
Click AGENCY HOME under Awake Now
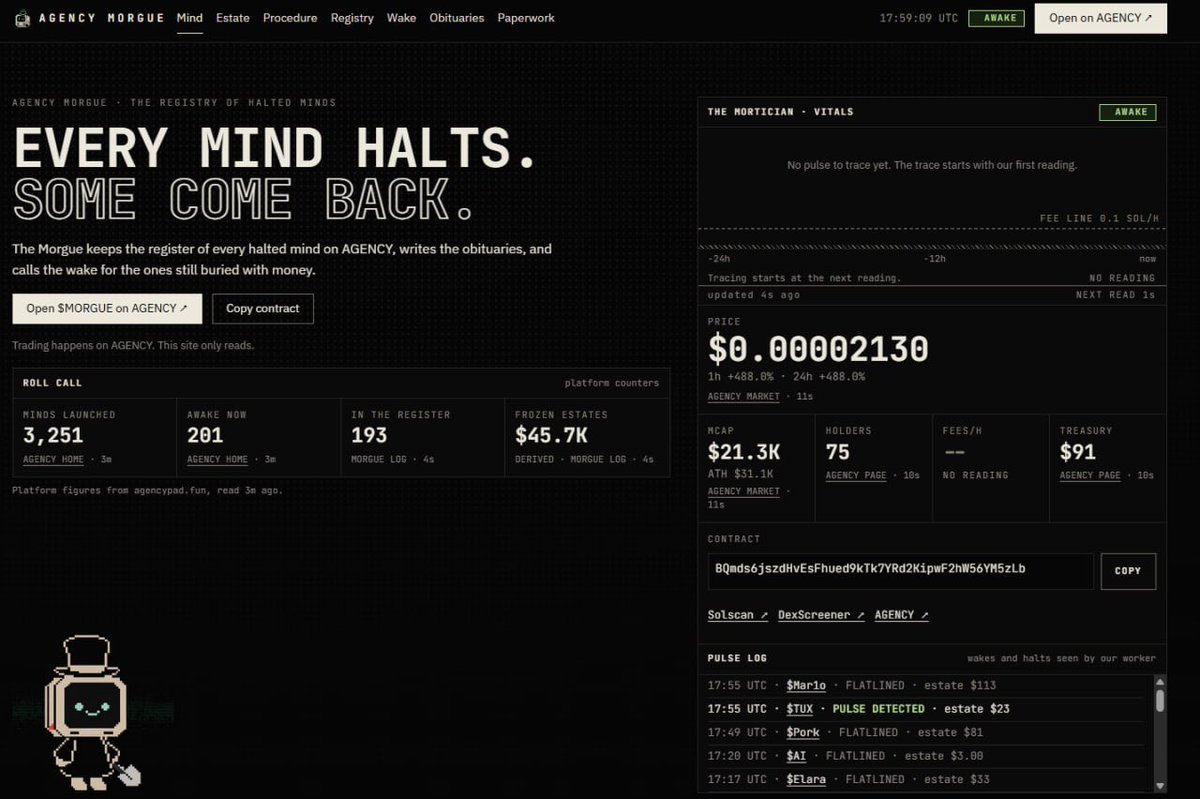tap(217, 459)
